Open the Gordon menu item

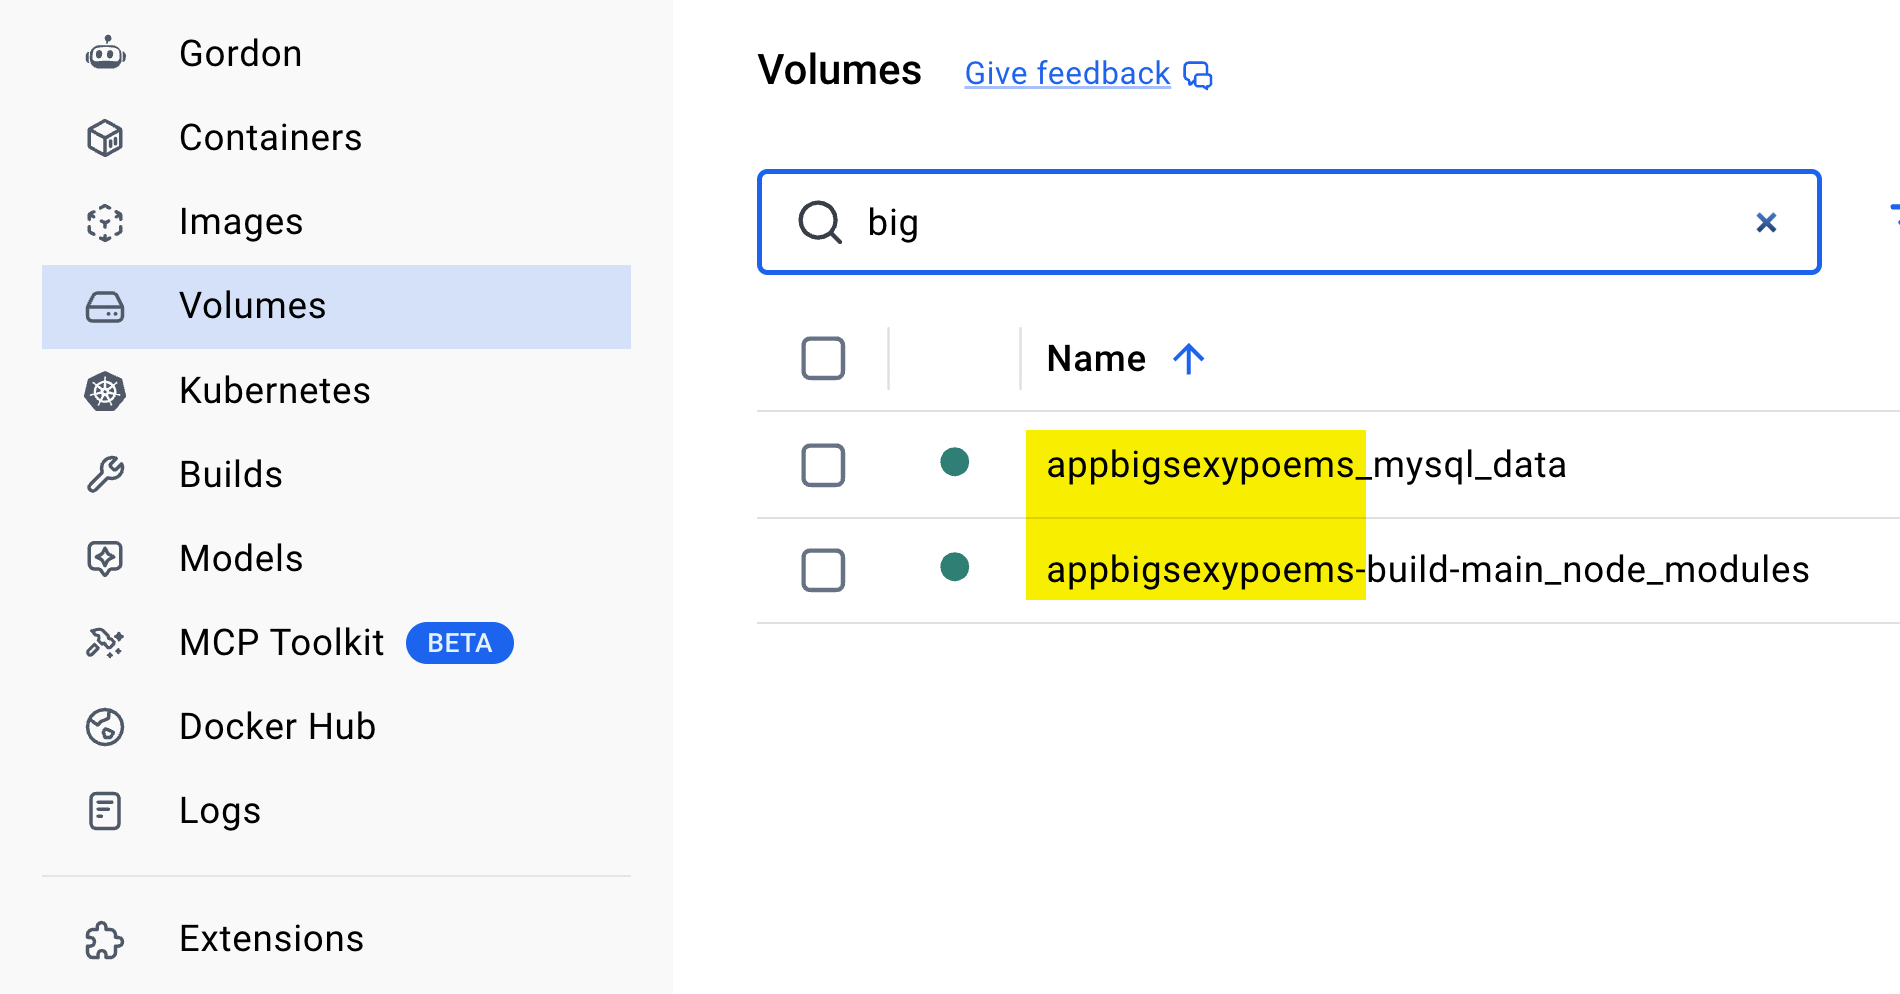(x=336, y=53)
